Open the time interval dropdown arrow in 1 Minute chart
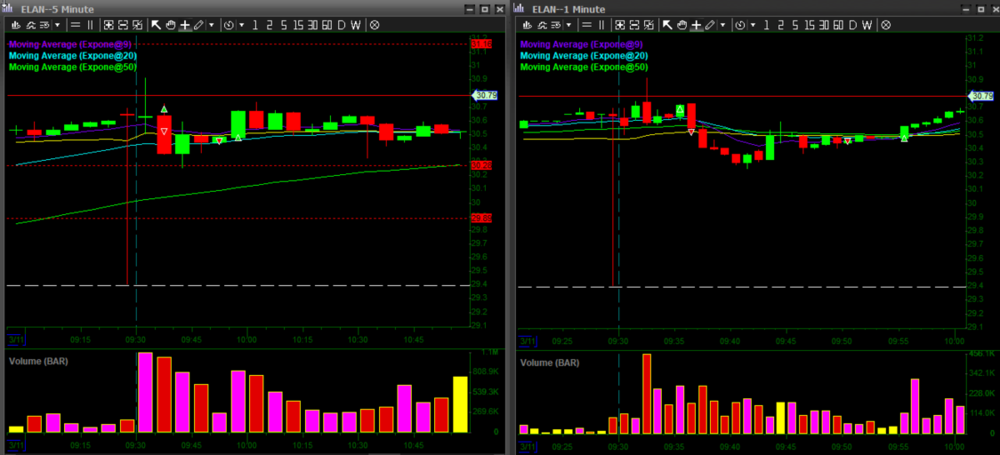This screenshot has height=455, width=1000. (753, 25)
